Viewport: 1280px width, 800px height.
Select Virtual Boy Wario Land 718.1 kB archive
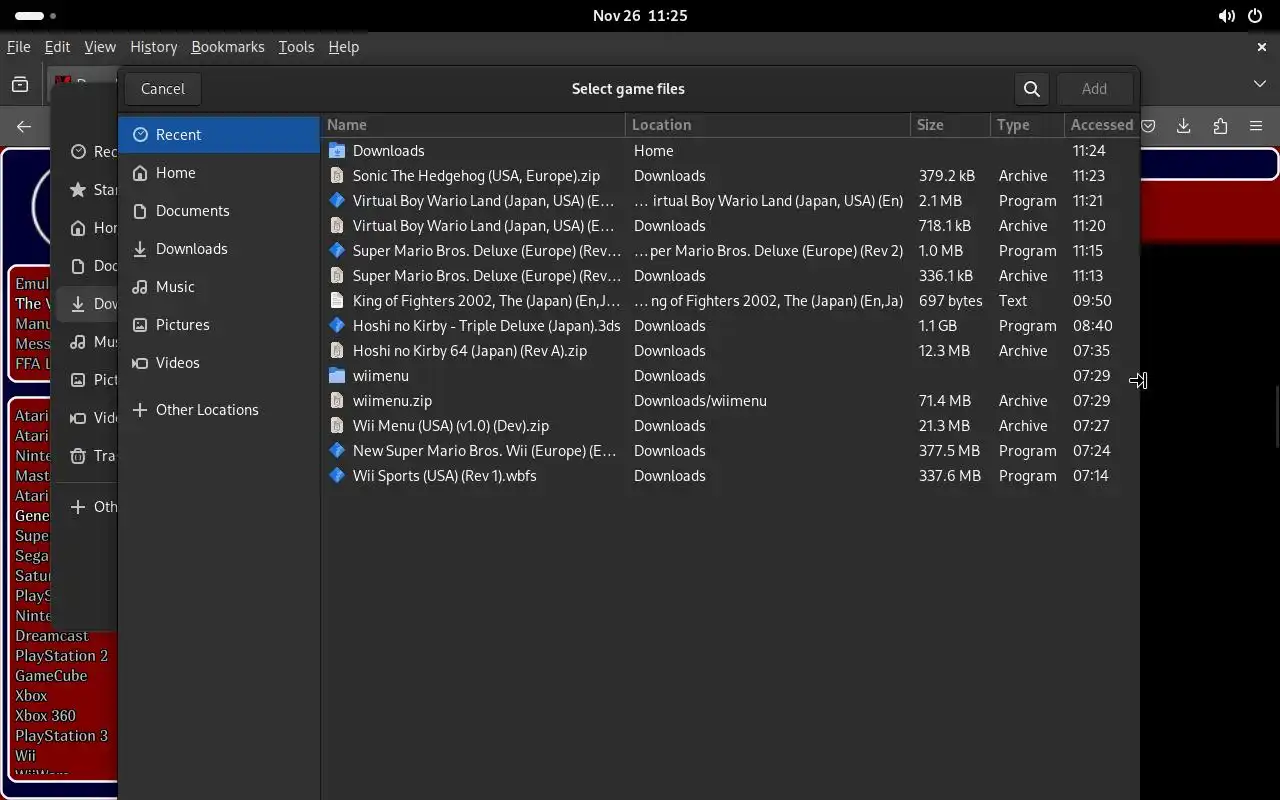click(x=730, y=225)
